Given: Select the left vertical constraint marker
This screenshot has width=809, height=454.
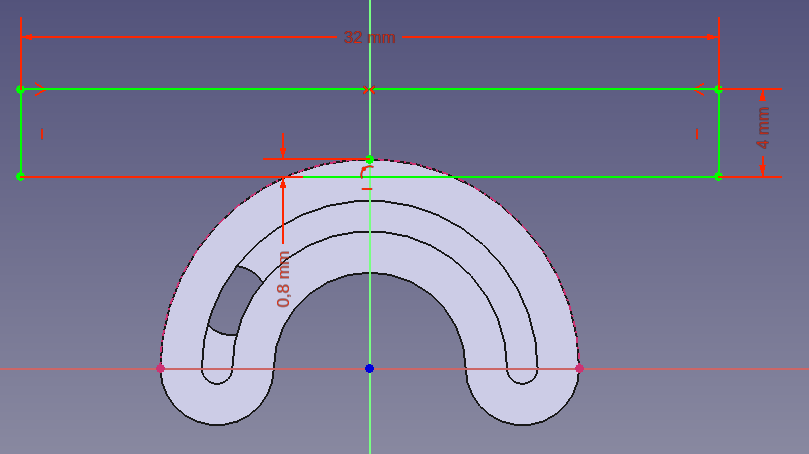Looking at the screenshot, I should [x=42, y=134].
